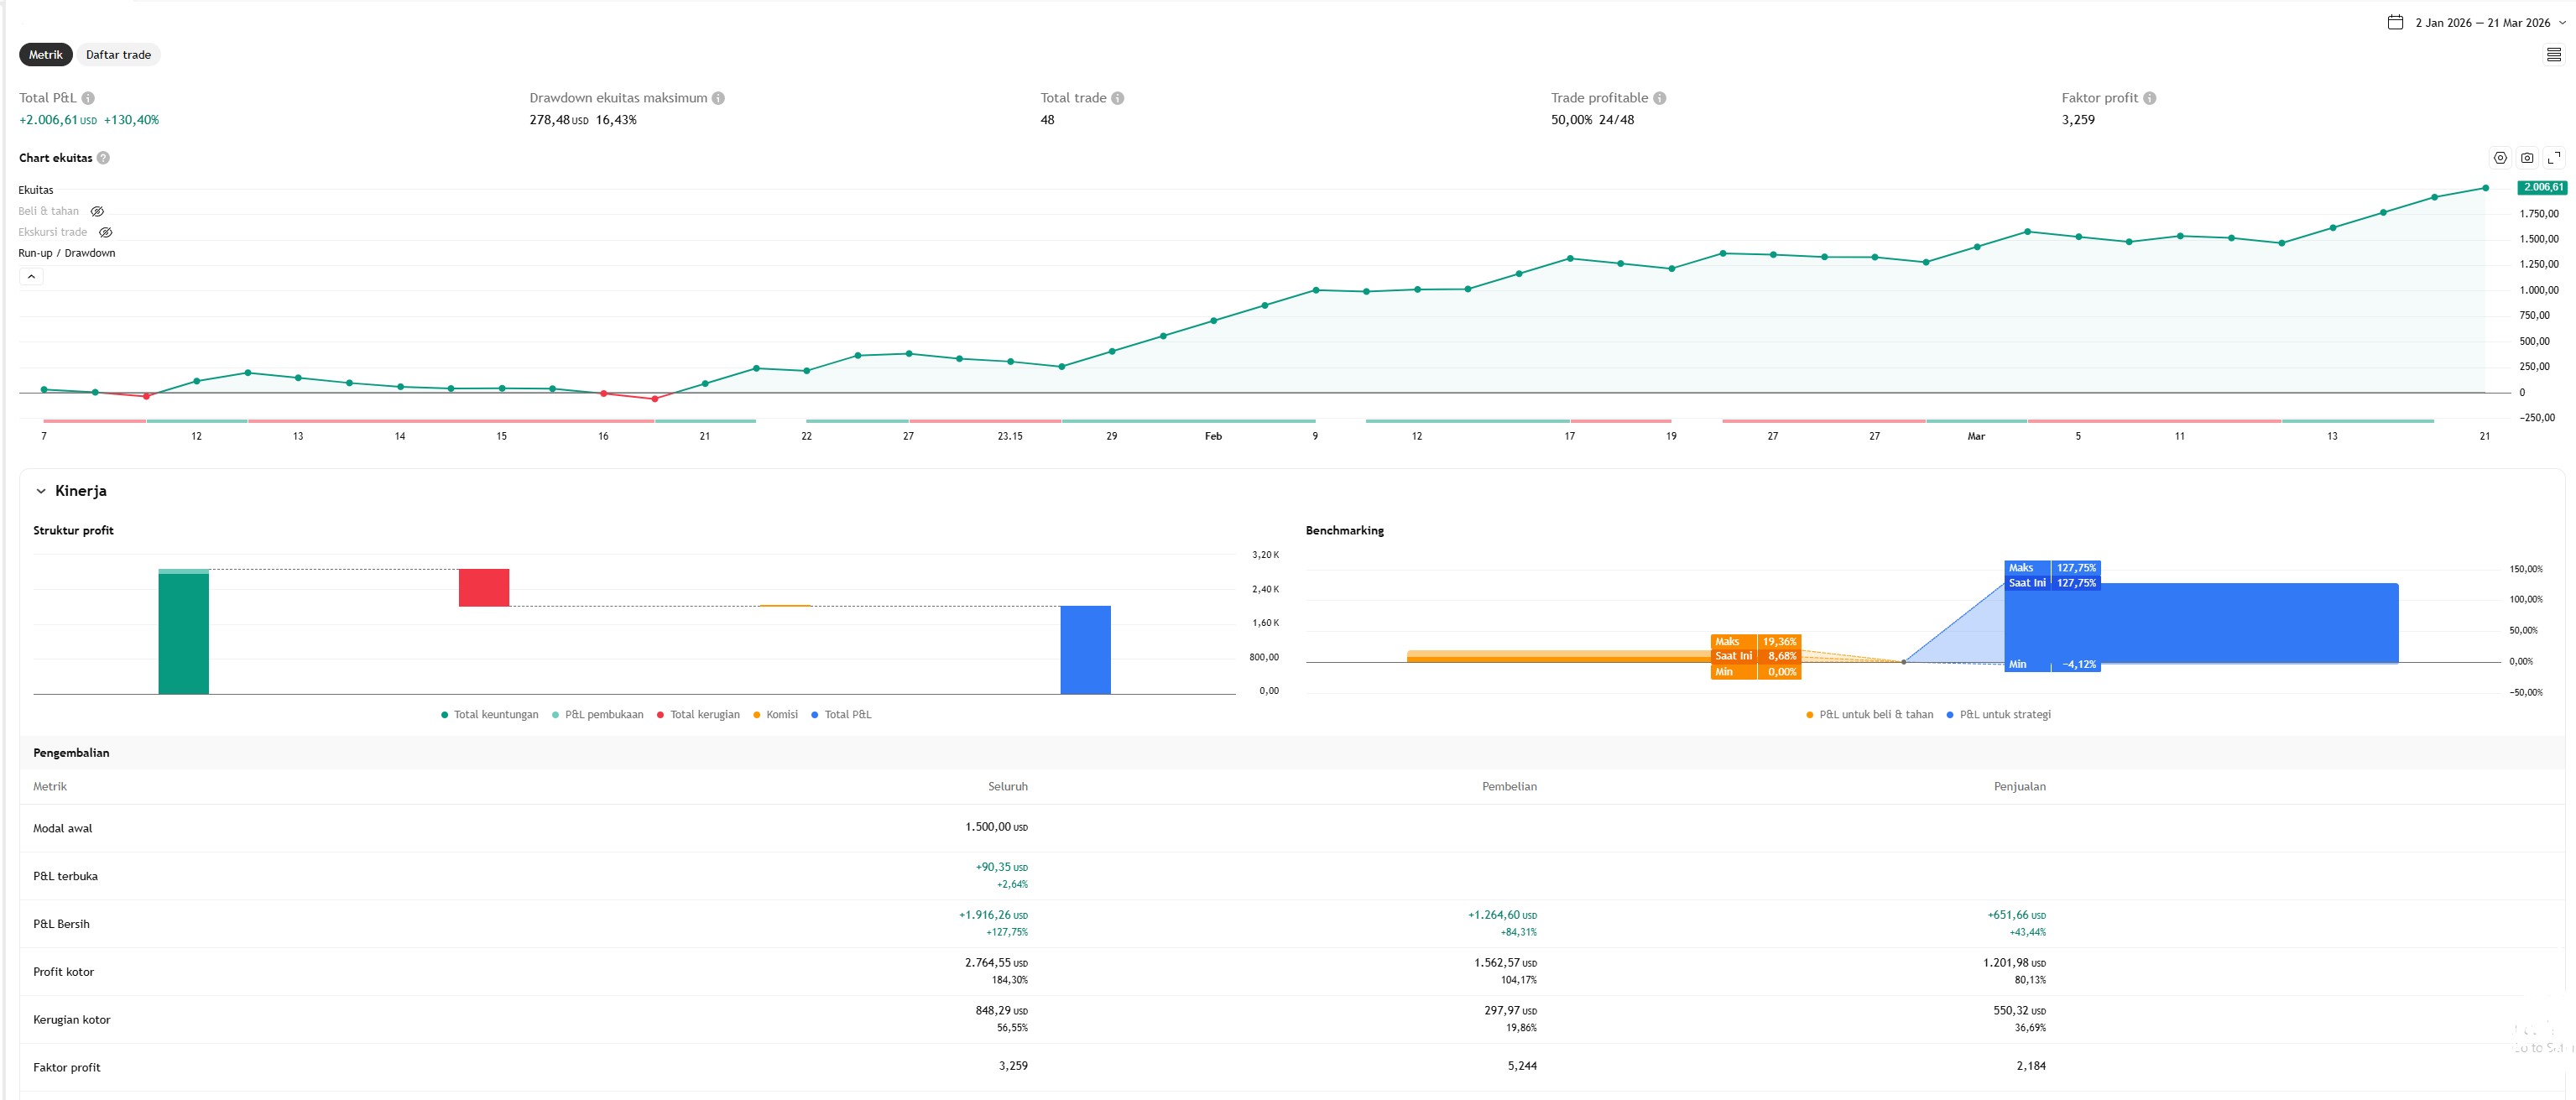The height and width of the screenshot is (1100, 2576).
Task: Click the stacked rows layout icon
Action: click(2553, 55)
